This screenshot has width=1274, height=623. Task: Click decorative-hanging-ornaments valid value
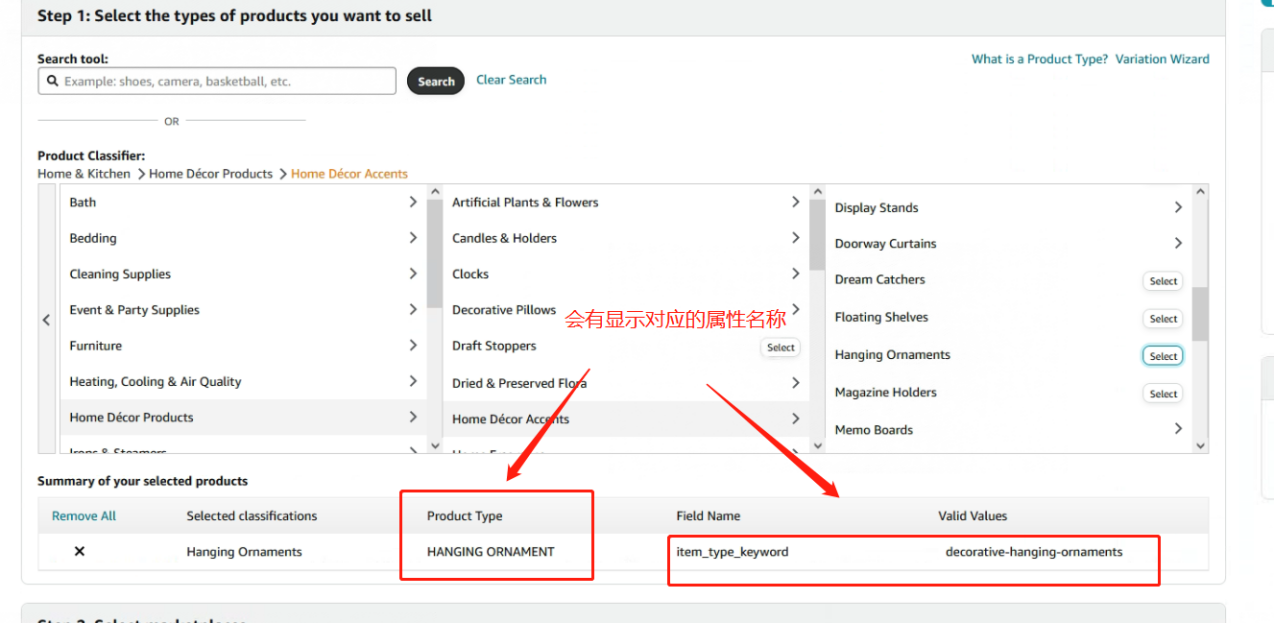[1034, 551]
